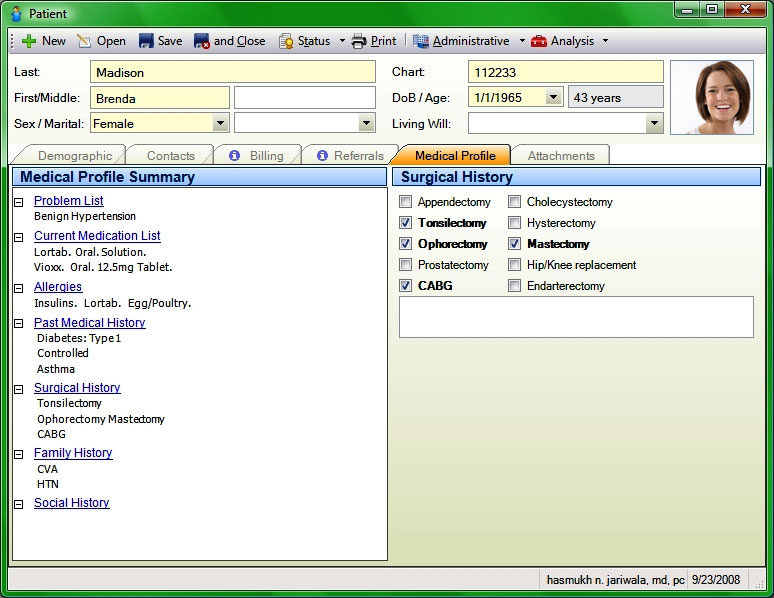Image resolution: width=774 pixels, height=598 pixels.
Task: Click the patient photo thumbnail
Action: coord(711,97)
